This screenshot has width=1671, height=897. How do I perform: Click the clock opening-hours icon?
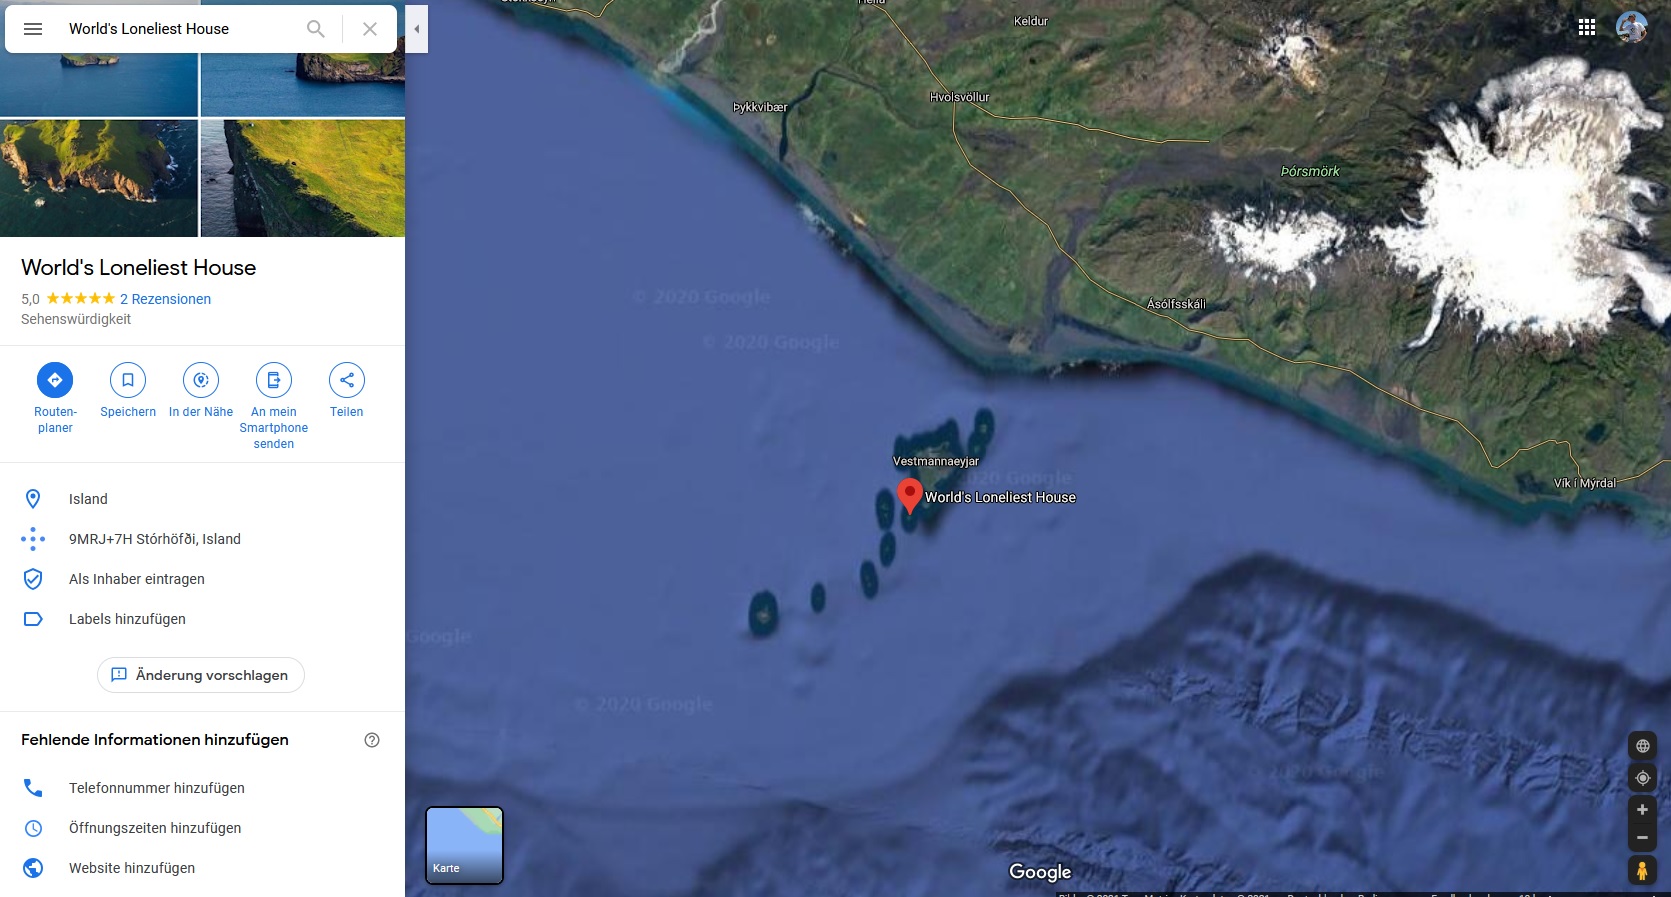tap(33, 828)
